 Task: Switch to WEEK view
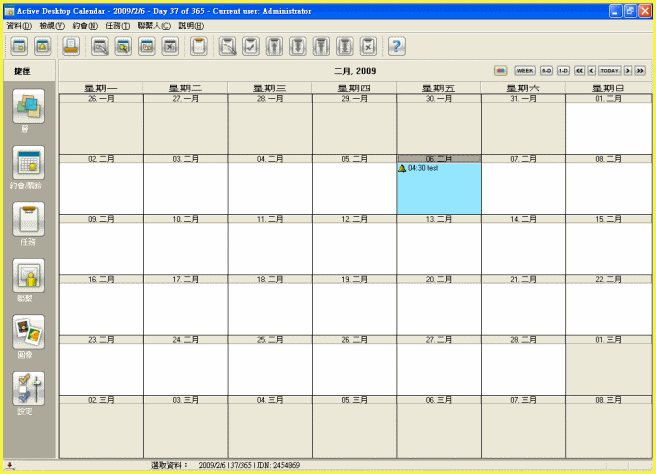click(x=524, y=70)
